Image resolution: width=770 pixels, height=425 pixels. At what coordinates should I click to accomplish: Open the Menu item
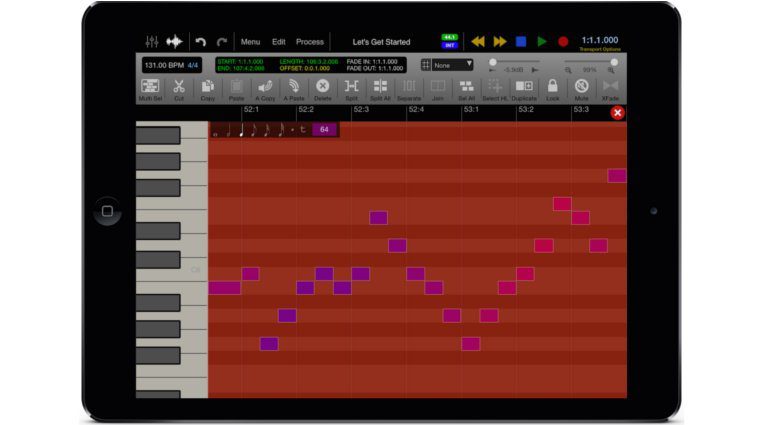[250, 42]
